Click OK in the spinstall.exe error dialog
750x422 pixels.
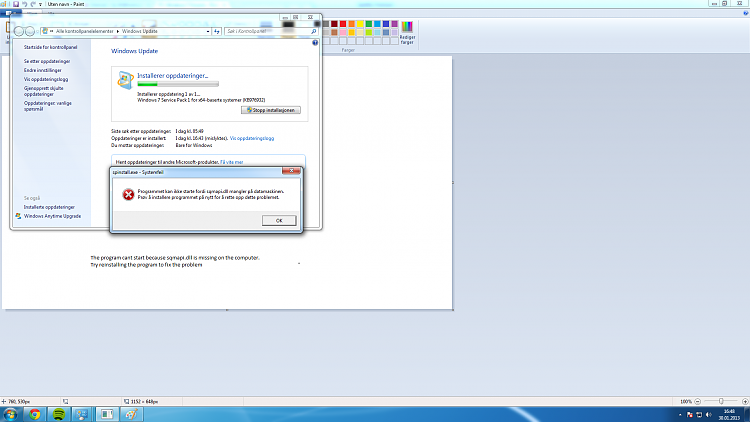[x=279, y=221]
